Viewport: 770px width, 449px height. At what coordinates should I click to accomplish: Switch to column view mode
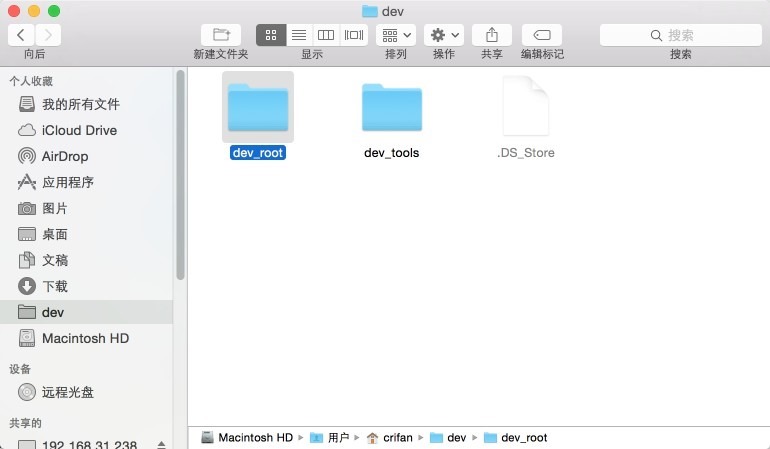click(x=326, y=35)
